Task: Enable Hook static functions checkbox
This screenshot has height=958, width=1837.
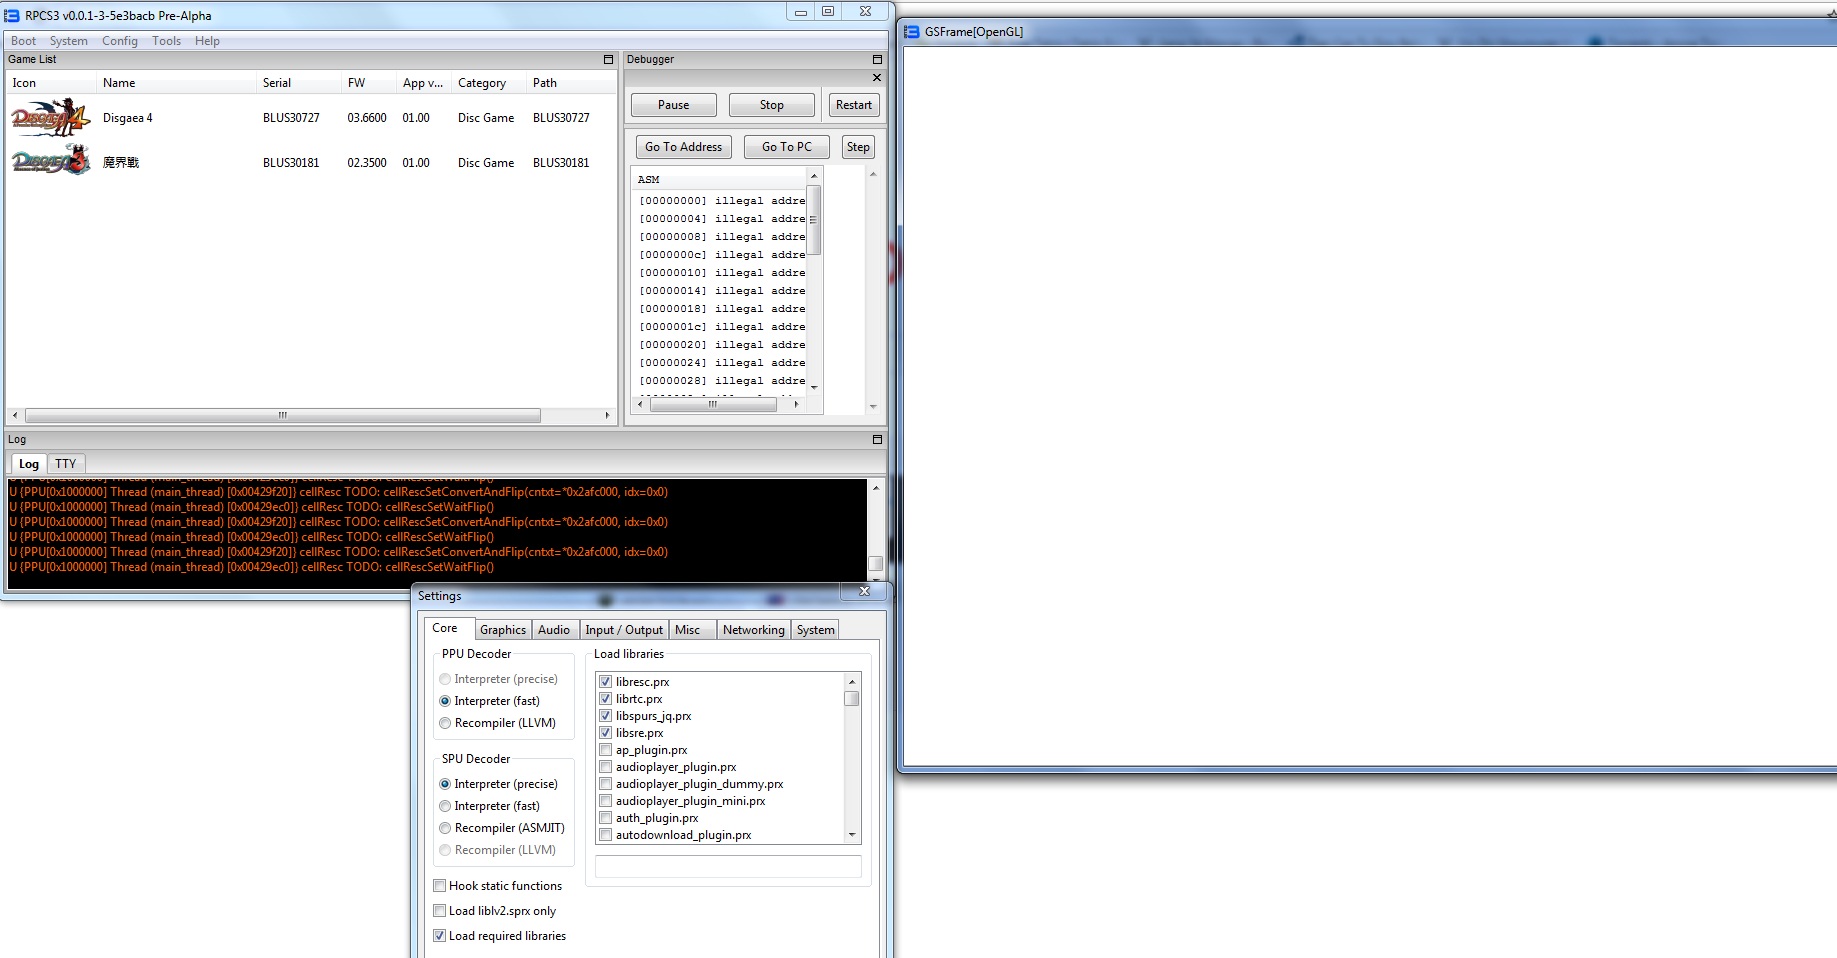Action: pos(440,886)
